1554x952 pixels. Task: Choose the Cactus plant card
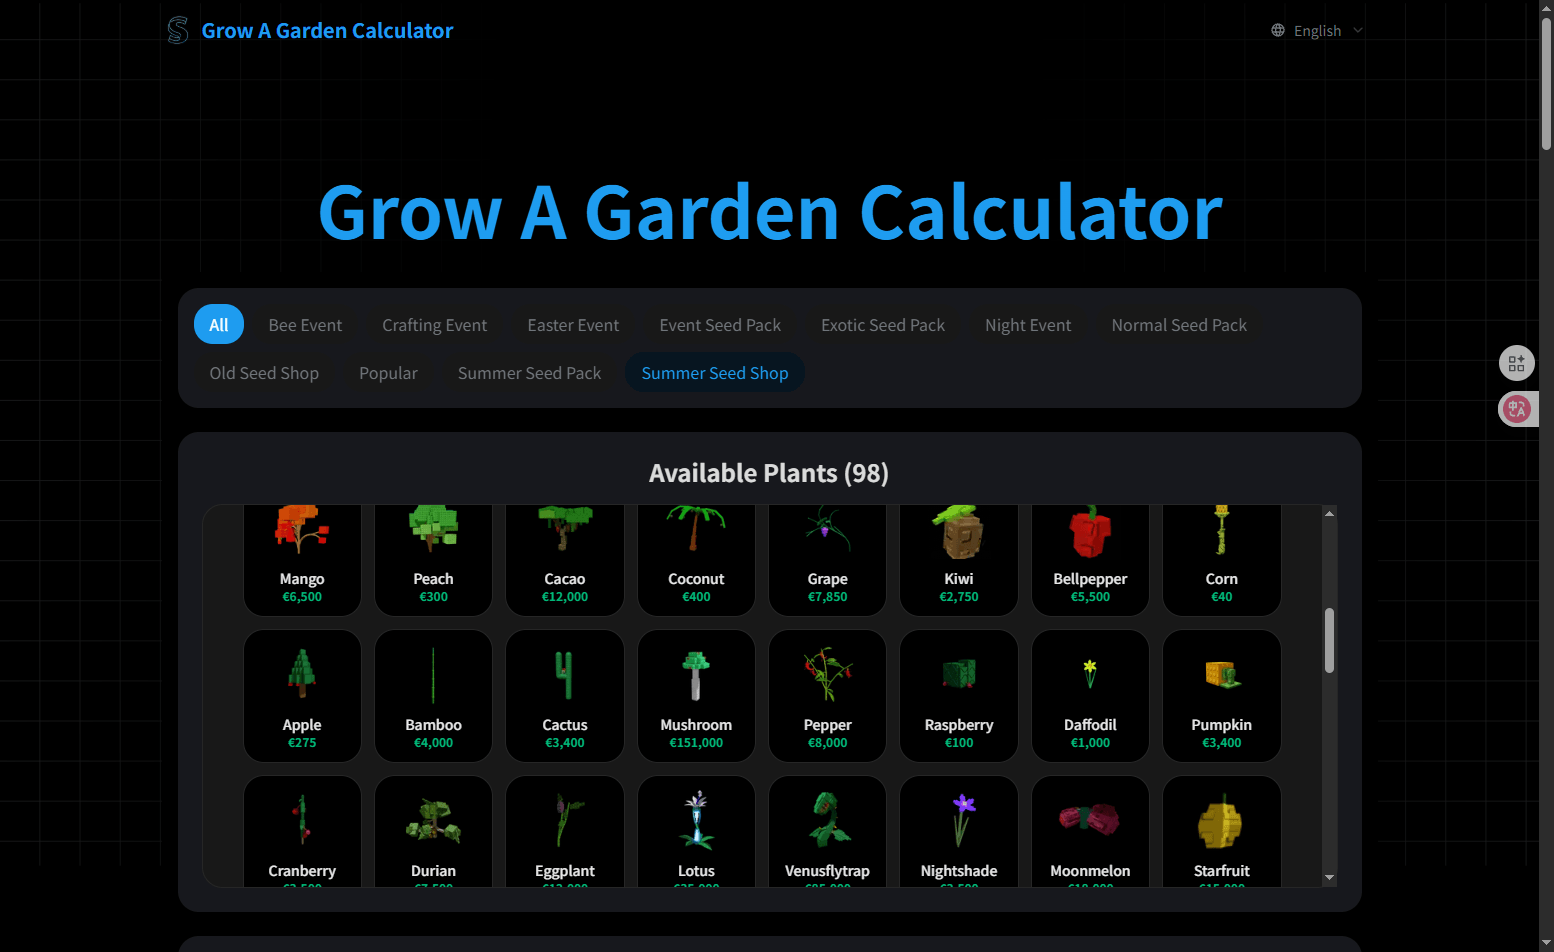(x=565, y=695)
